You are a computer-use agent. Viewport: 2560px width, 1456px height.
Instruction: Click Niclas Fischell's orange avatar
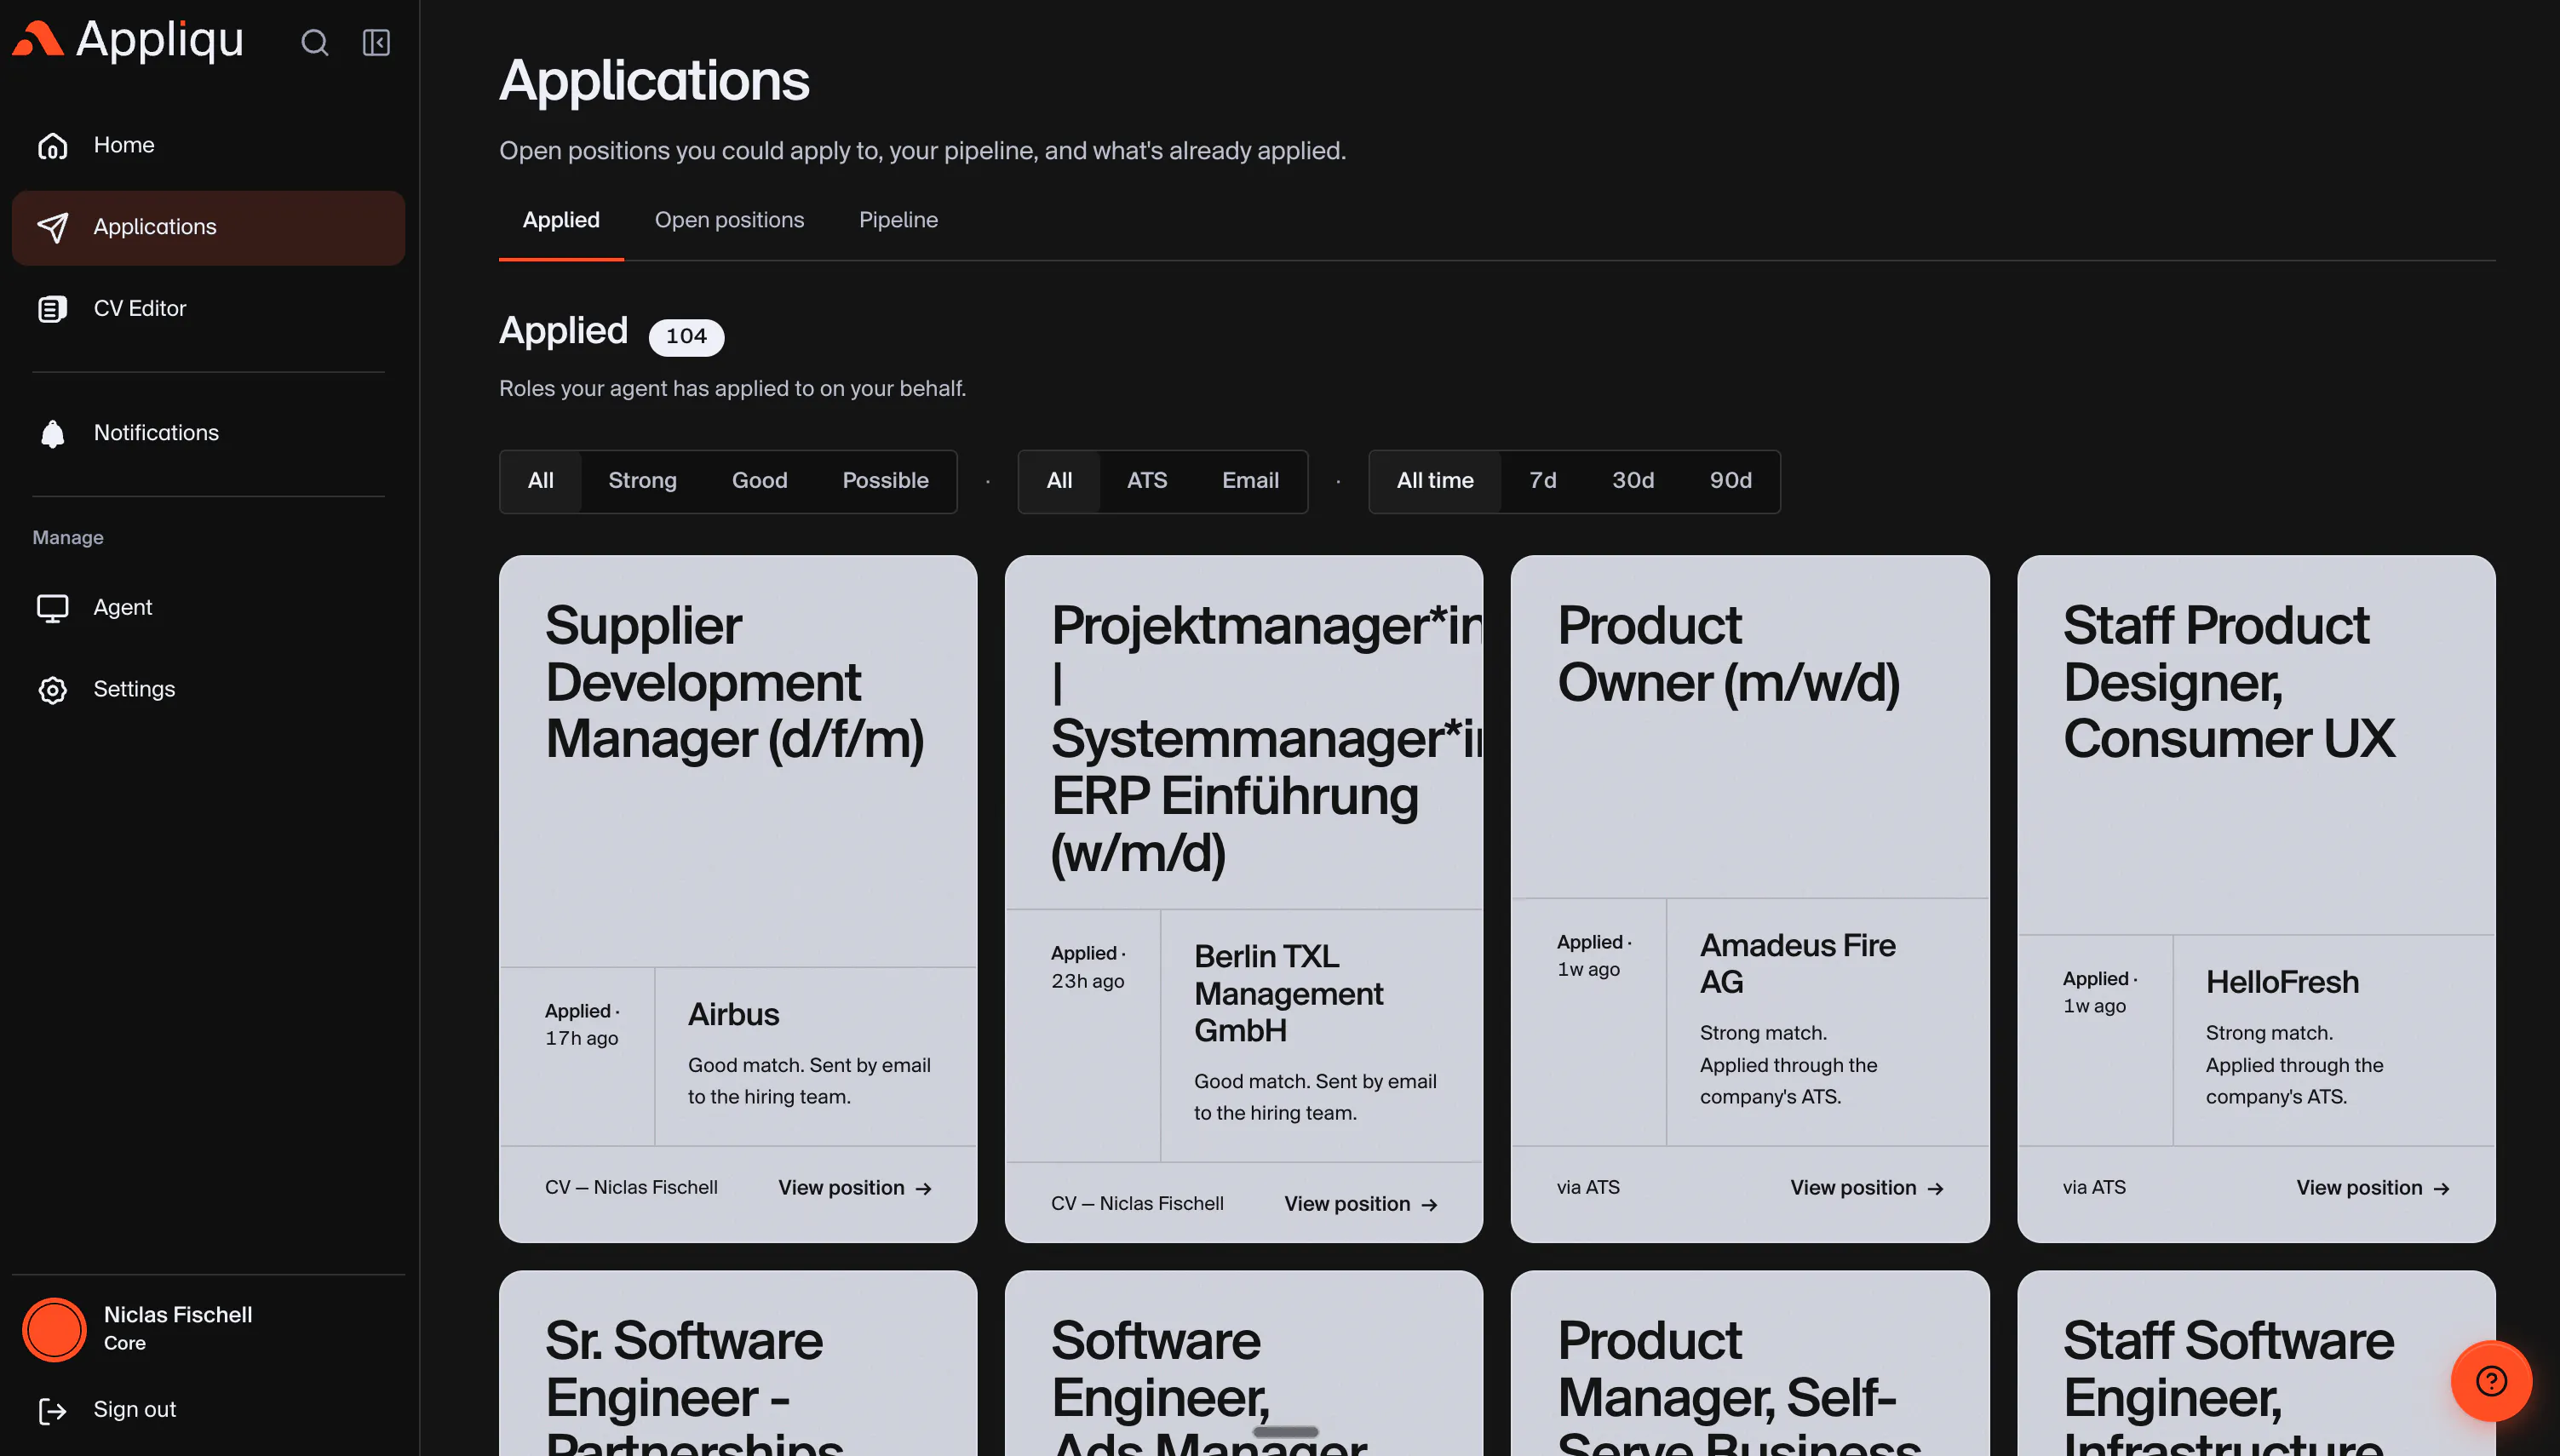click(x=55, y=1329)
